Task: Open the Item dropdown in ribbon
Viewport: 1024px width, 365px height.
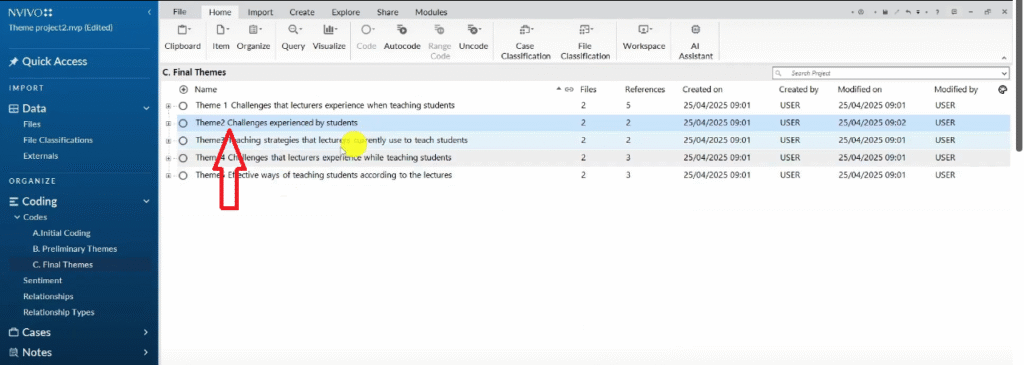Action: 221,38
